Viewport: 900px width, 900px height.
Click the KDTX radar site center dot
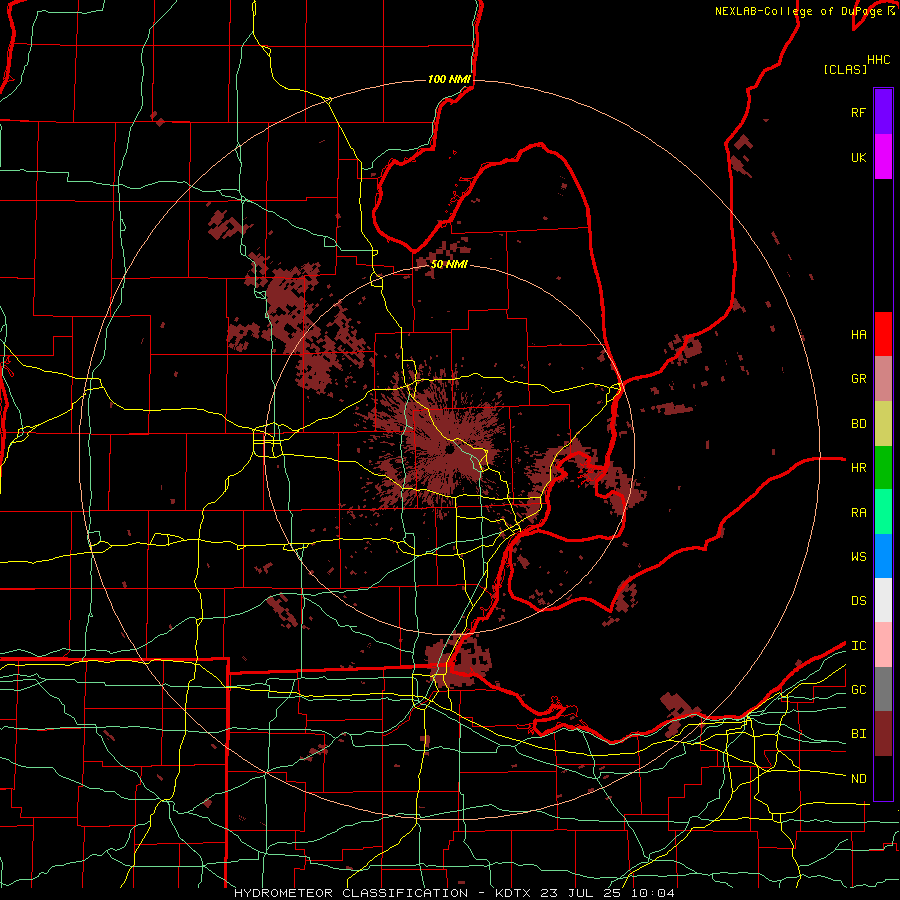tap(449, 451)
